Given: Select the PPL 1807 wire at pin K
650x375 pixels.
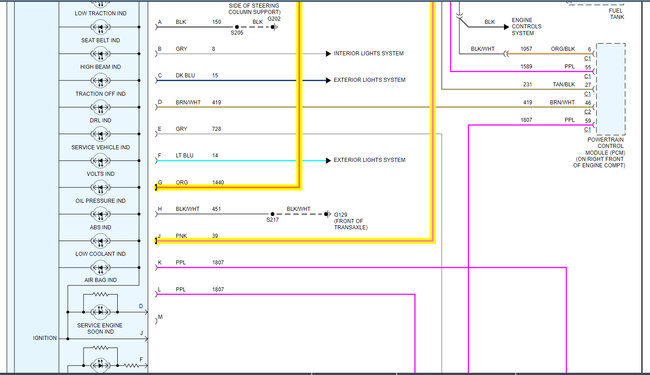Looking at the screenshot, I should [x=361, y=268].
